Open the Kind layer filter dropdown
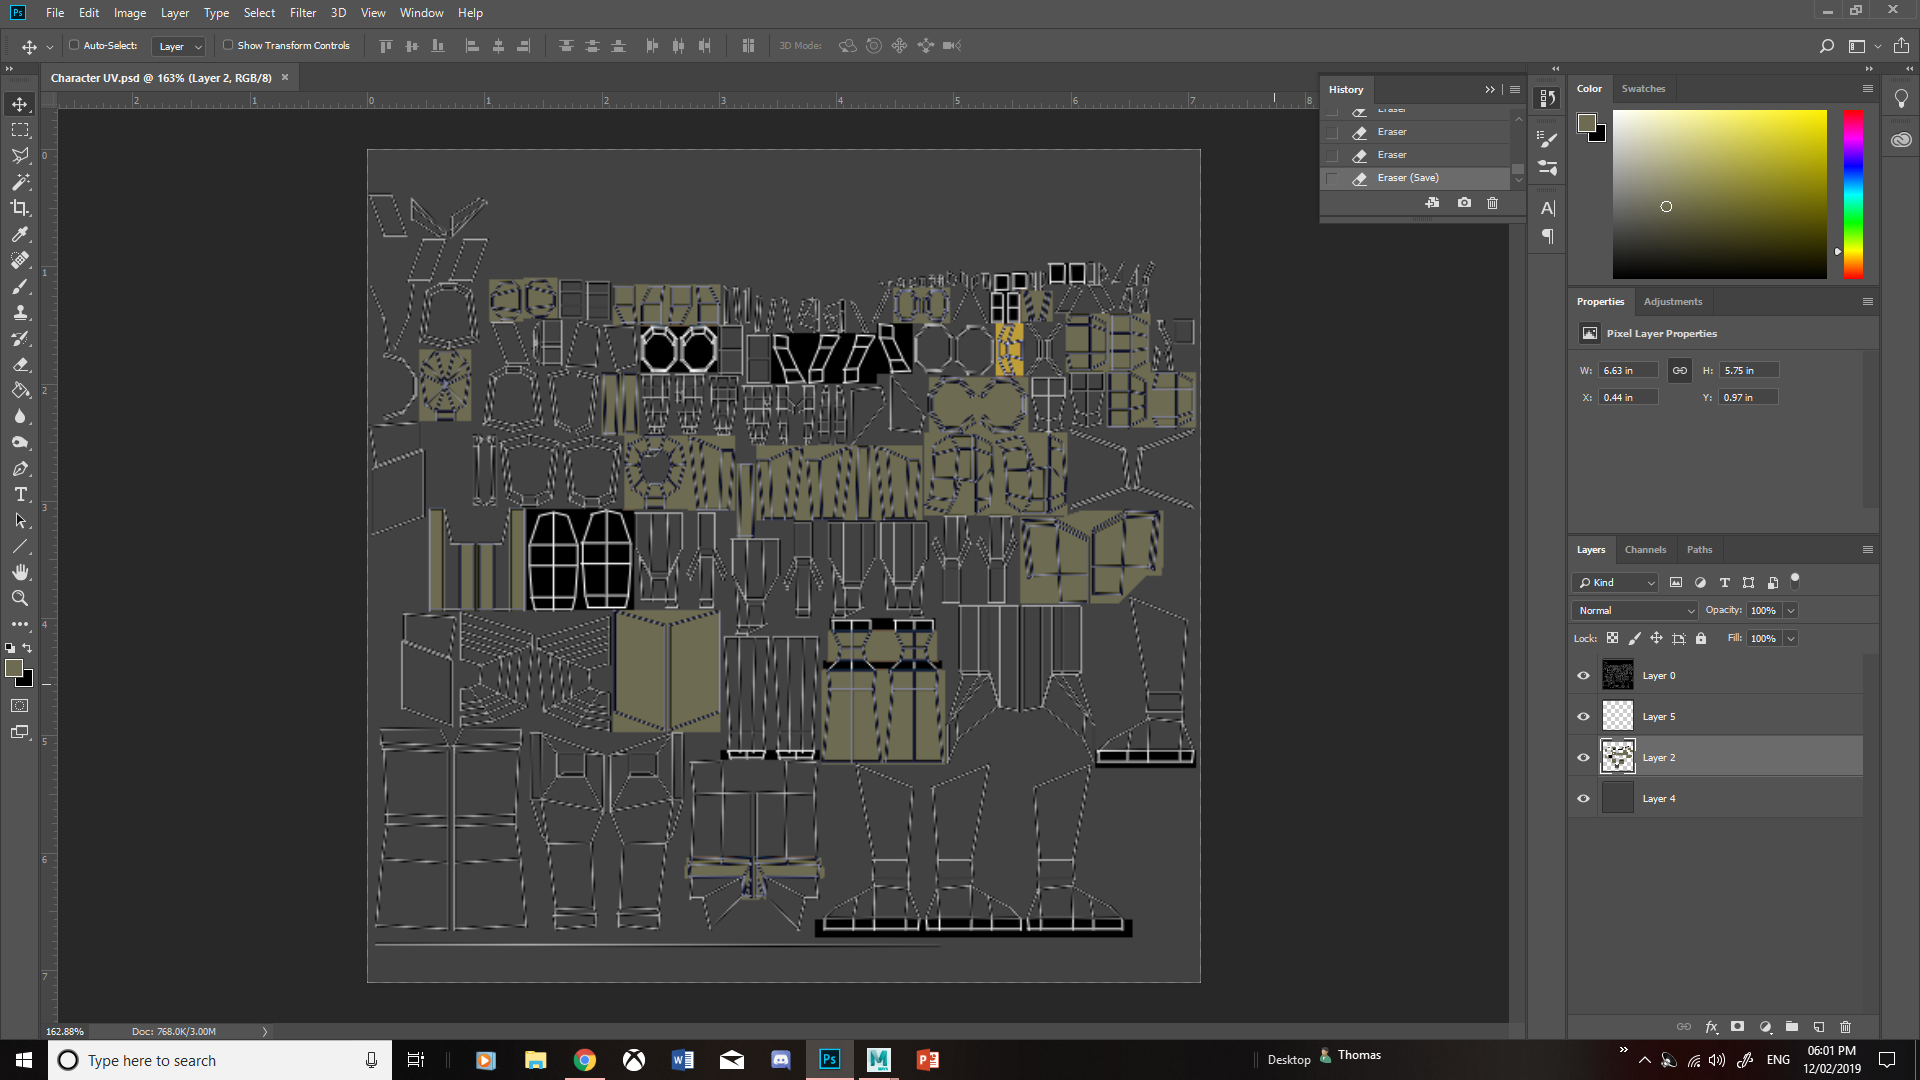The width and height of the screenshot is (1920, 1080). click(x=1616, y=582)
